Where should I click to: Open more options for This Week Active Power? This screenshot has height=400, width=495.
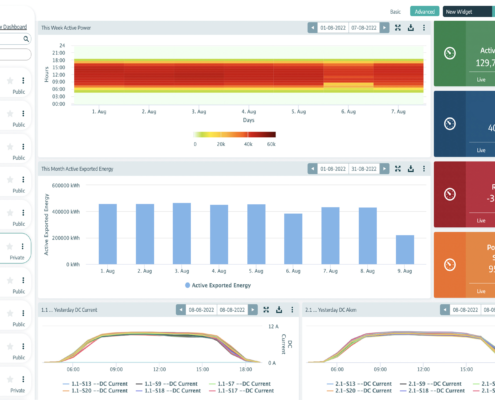pyautogui.click(x=424, y=28)
